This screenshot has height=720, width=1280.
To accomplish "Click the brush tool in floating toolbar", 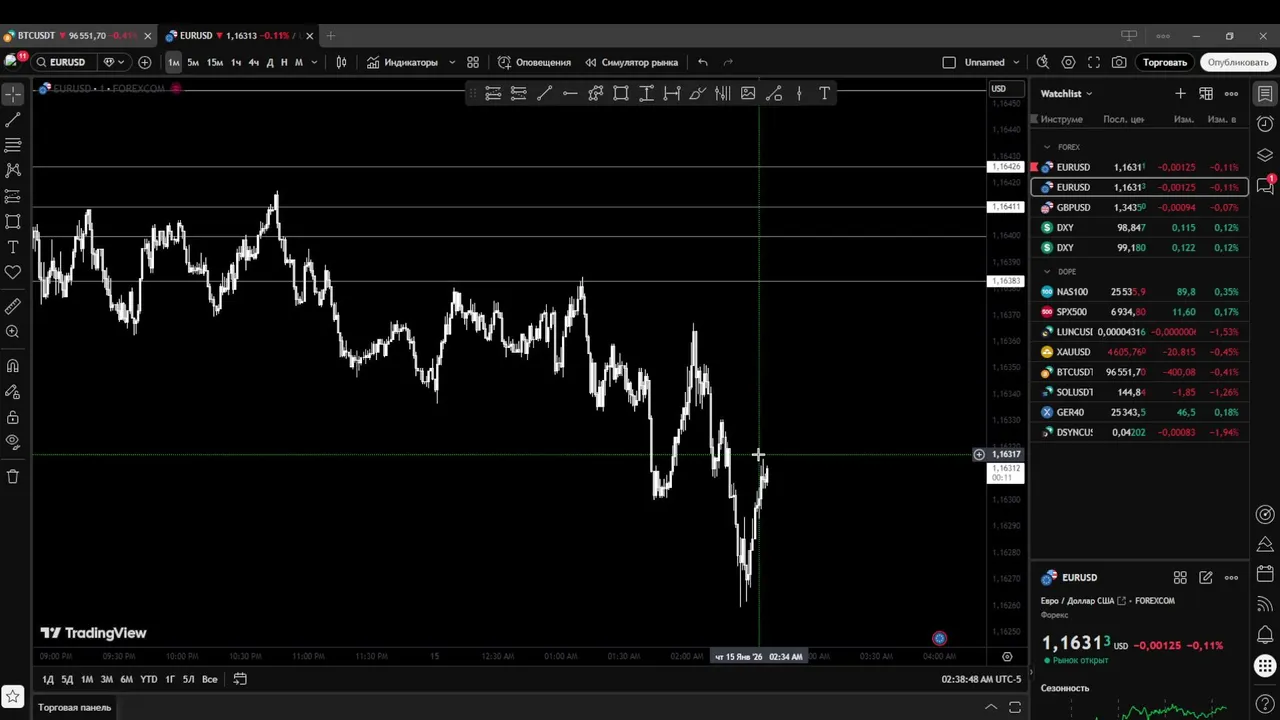I will 697,93.
